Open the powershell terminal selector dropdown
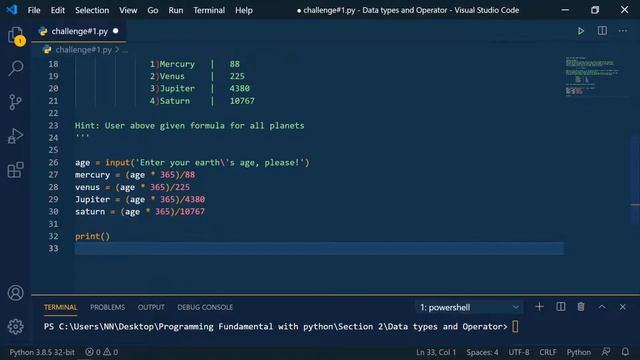640x360 pixels. coord(469,307)
